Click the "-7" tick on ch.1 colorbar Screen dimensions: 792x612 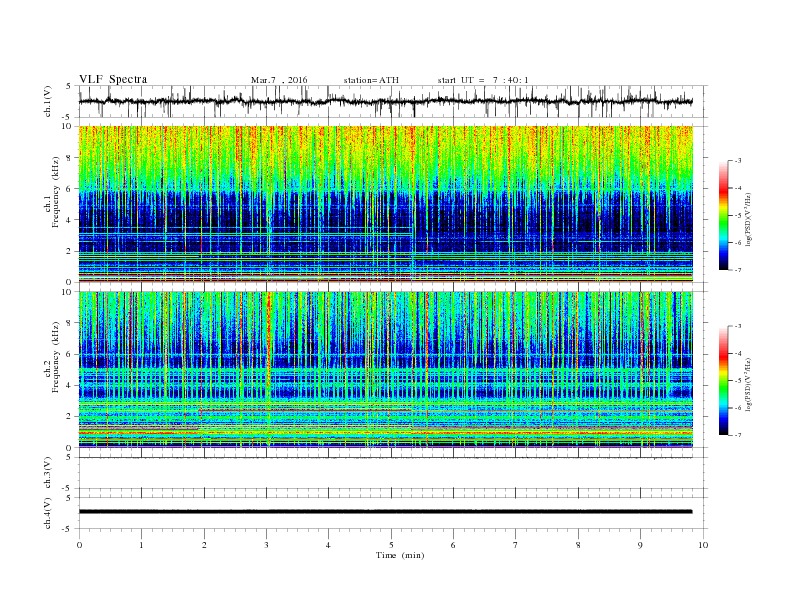[738, 270]
